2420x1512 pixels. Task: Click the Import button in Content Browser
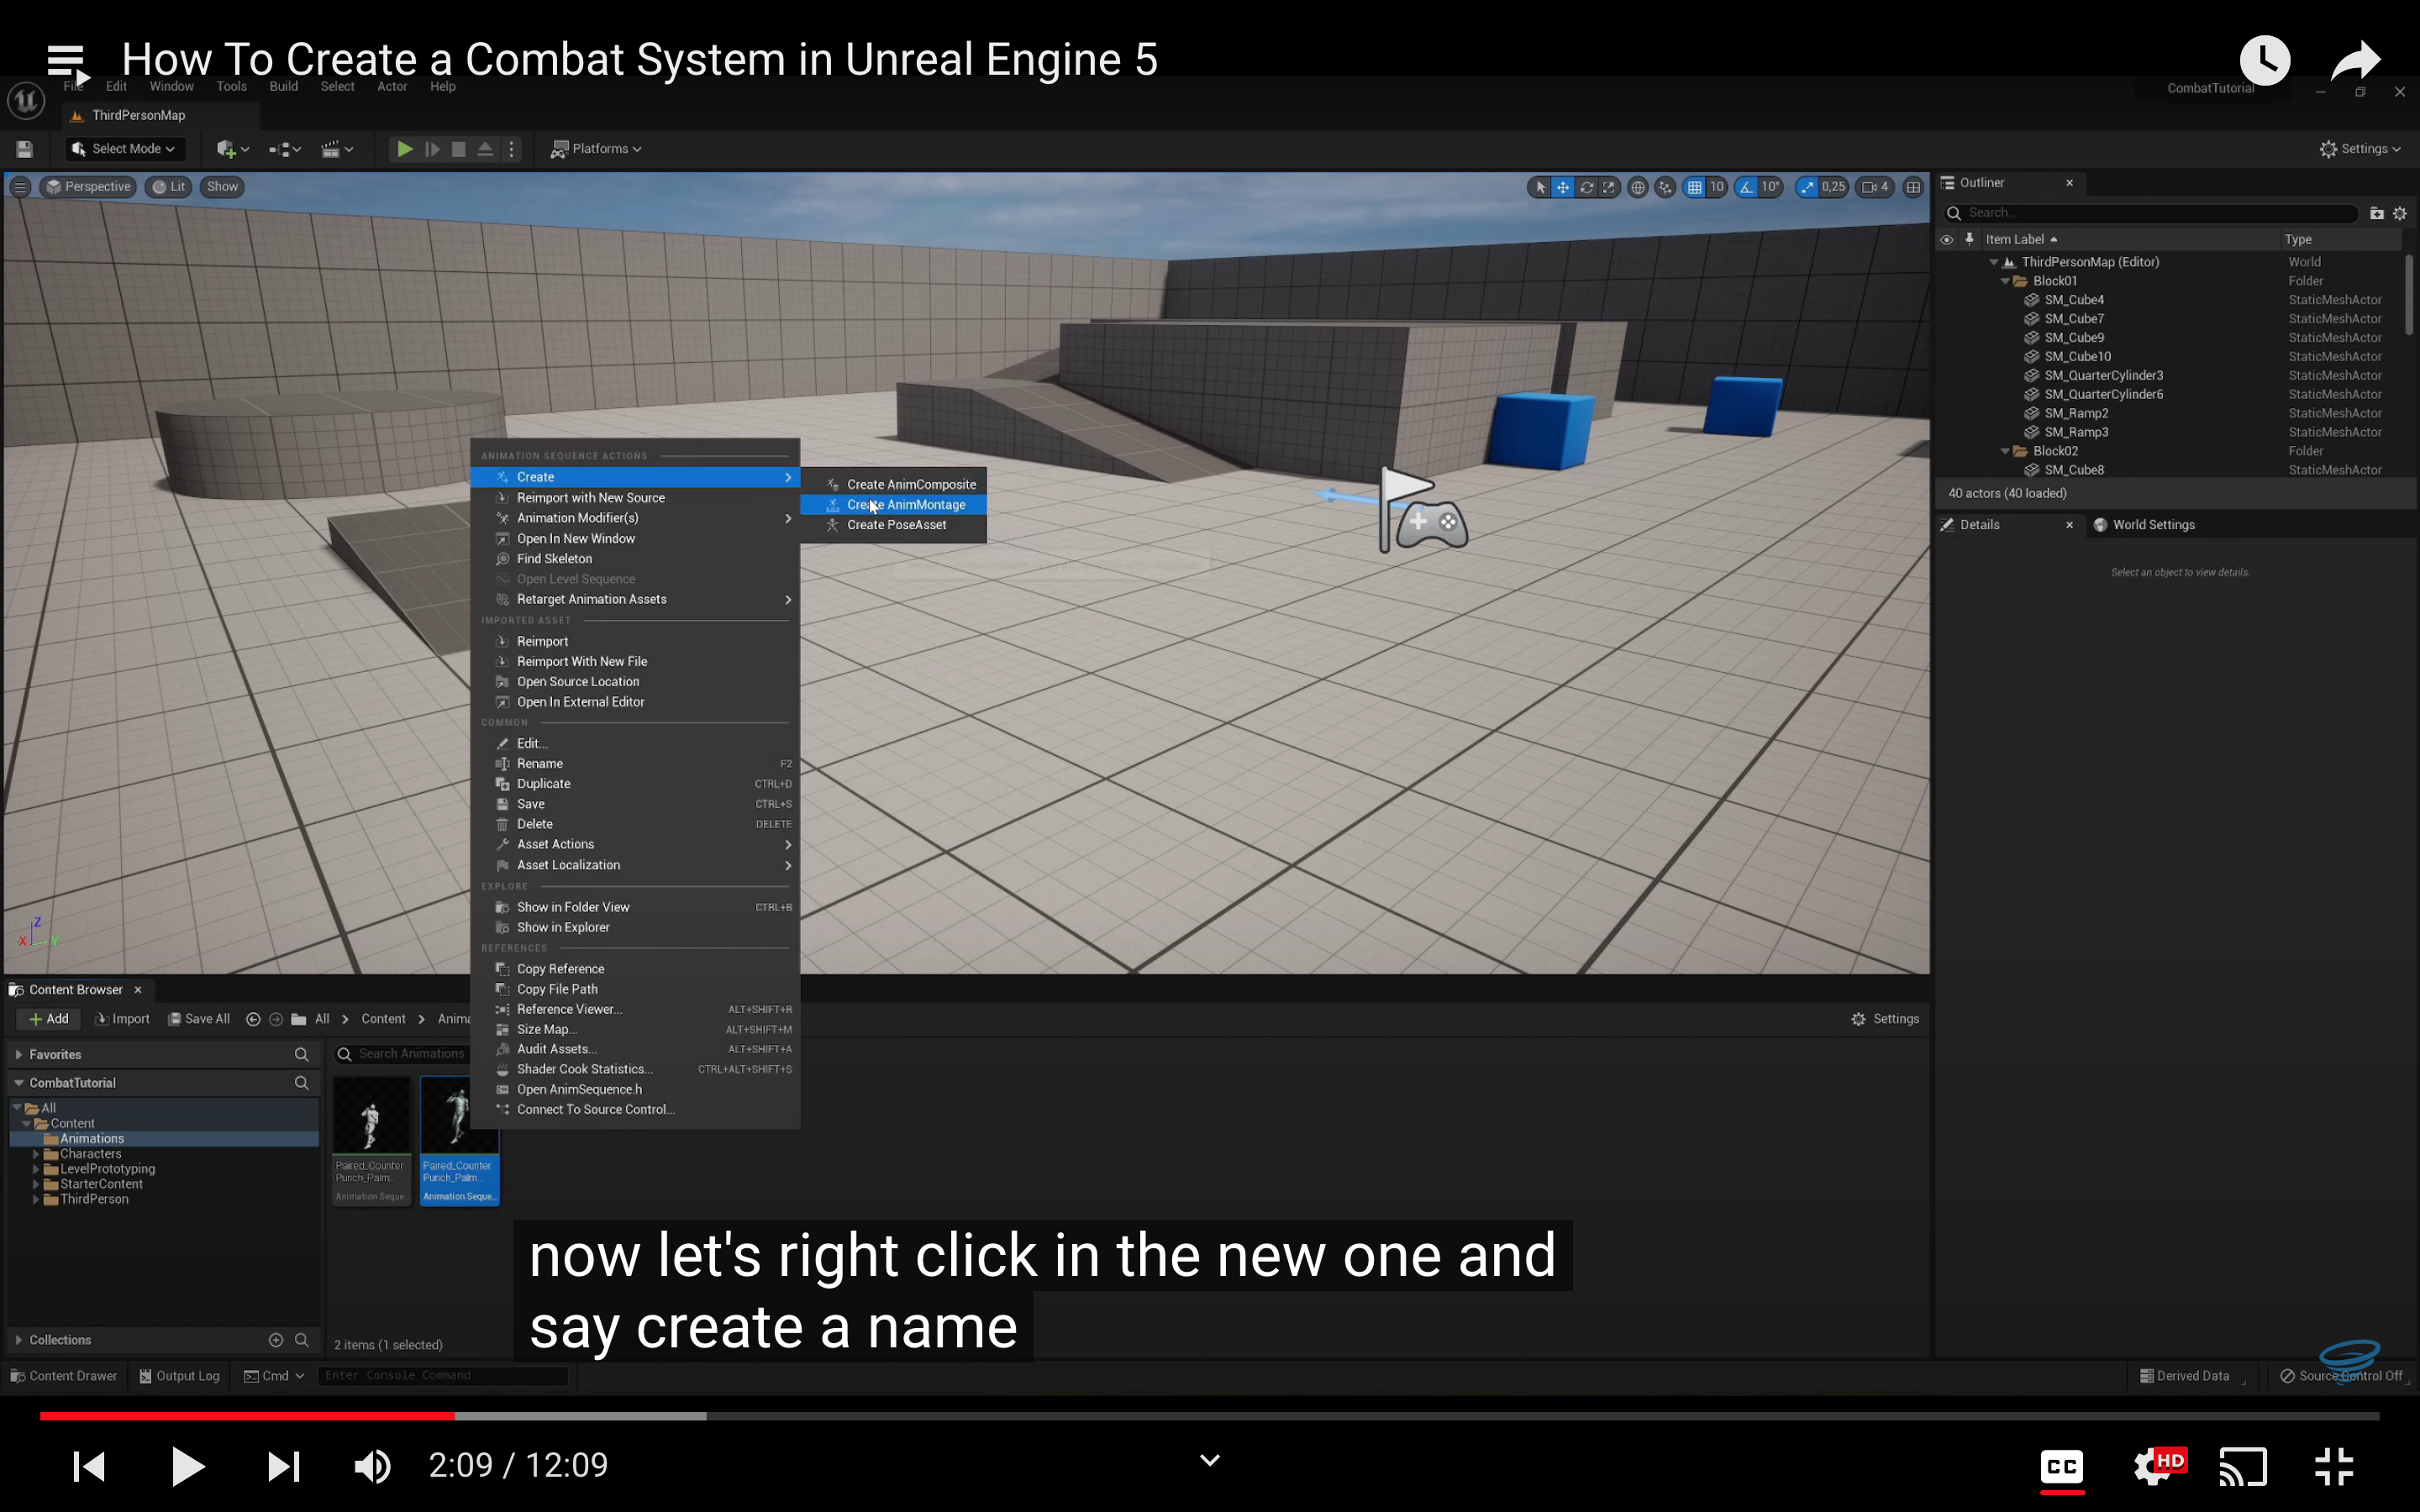click(x=122, y=1019)
